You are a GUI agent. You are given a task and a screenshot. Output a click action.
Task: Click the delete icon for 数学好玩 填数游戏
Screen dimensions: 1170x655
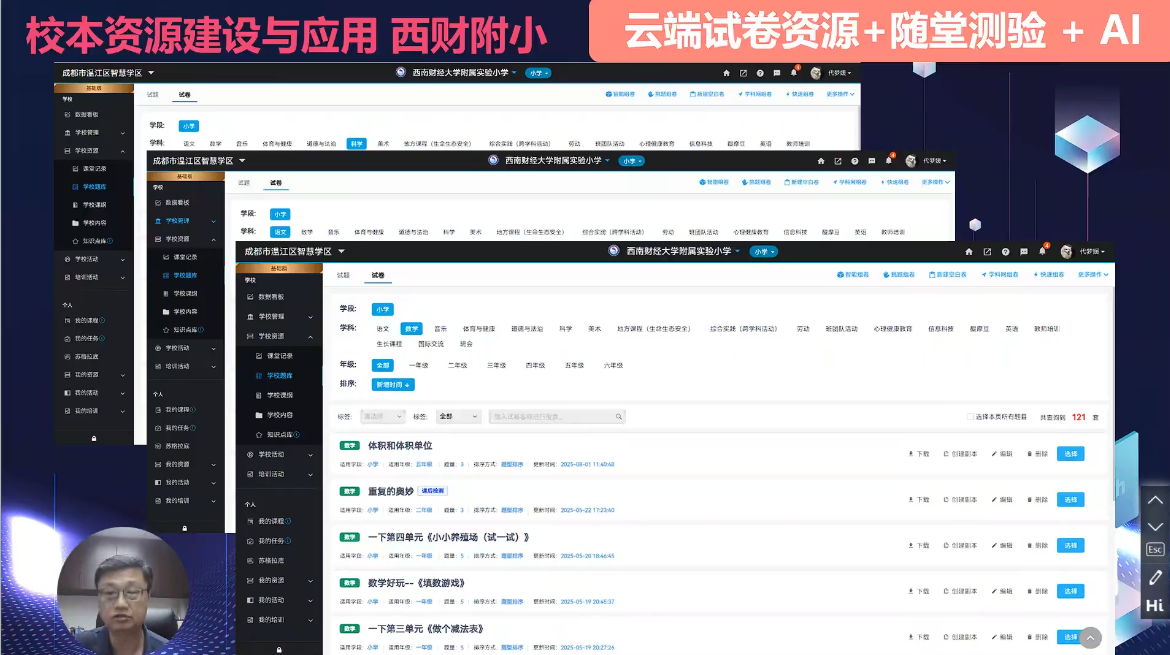pos(1036,592)
